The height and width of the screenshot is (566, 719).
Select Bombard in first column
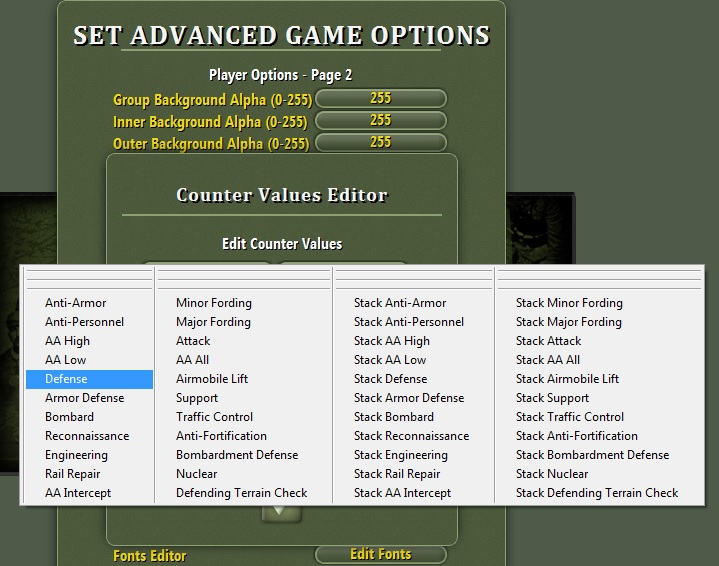[89, 417]
